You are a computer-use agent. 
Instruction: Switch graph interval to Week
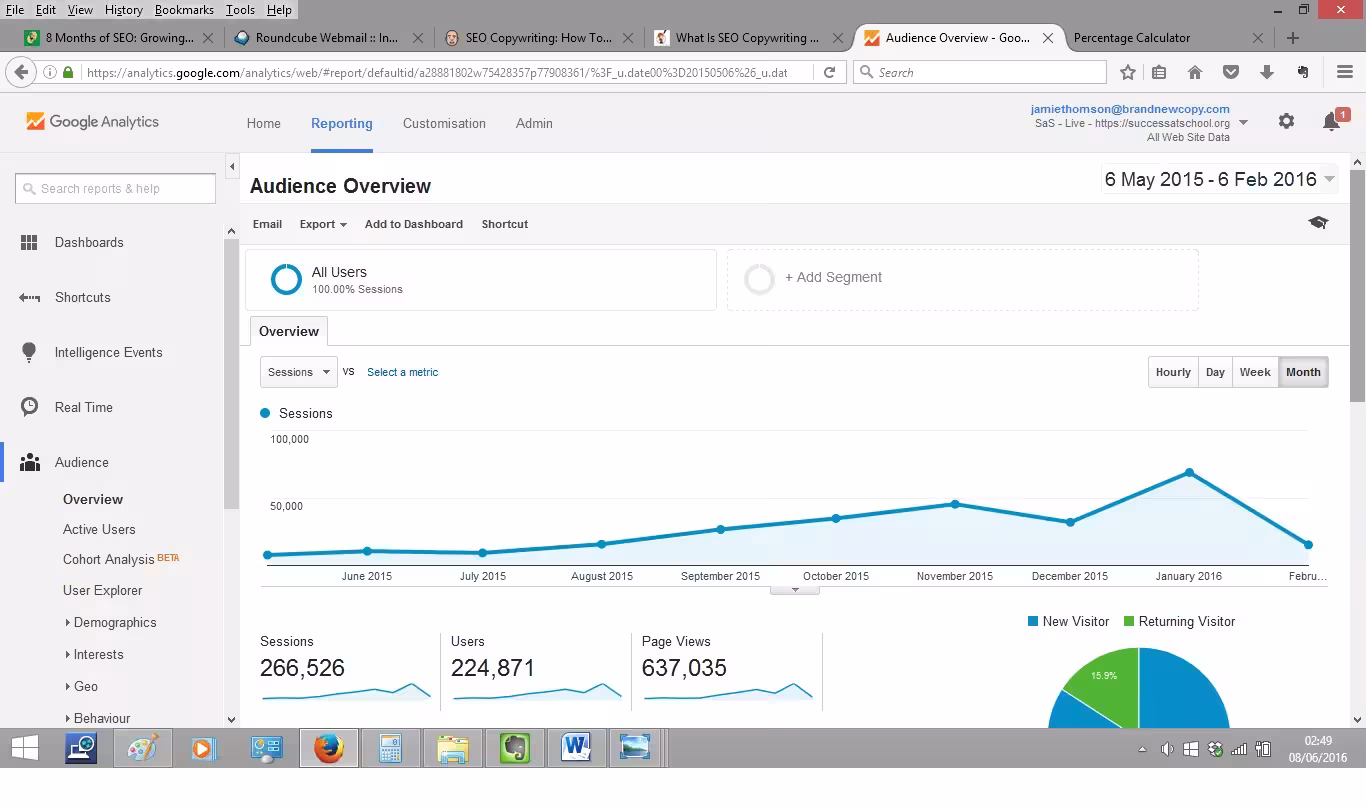(1255, 372)
